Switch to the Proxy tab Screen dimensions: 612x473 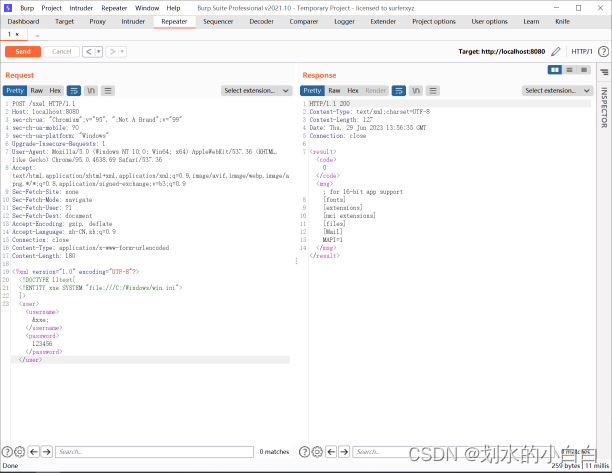(x=98, y=21)
